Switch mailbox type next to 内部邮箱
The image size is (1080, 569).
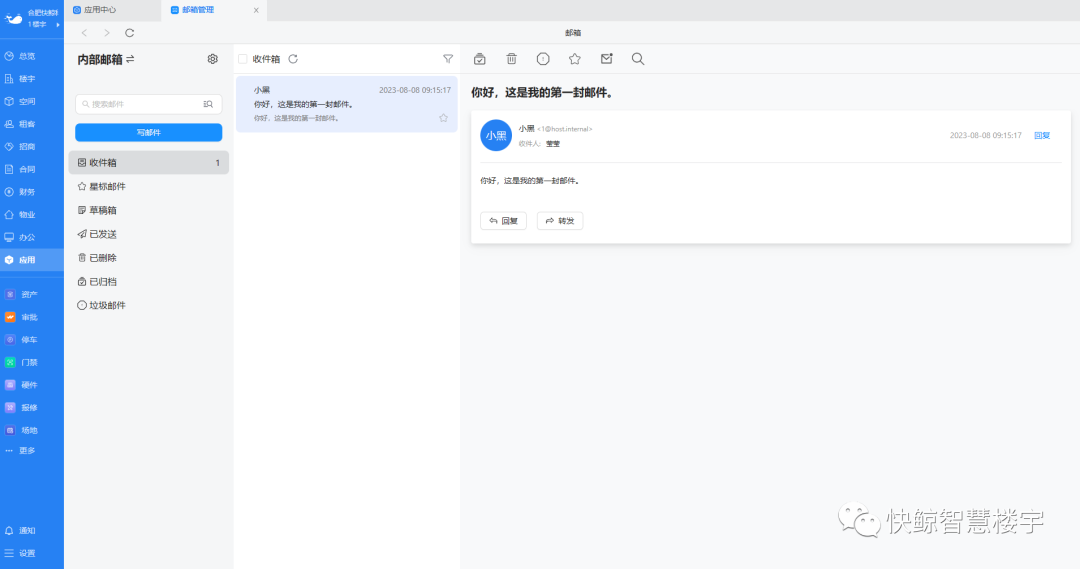tap(130, 60)
